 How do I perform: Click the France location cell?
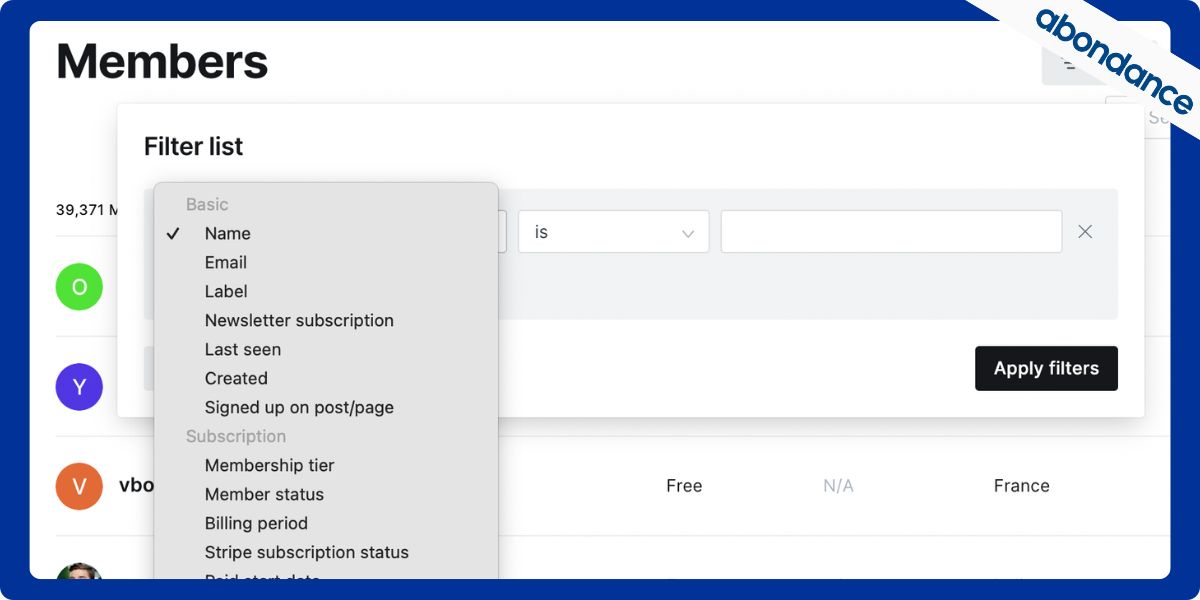pyautogui.click(x=1021, y=486)
